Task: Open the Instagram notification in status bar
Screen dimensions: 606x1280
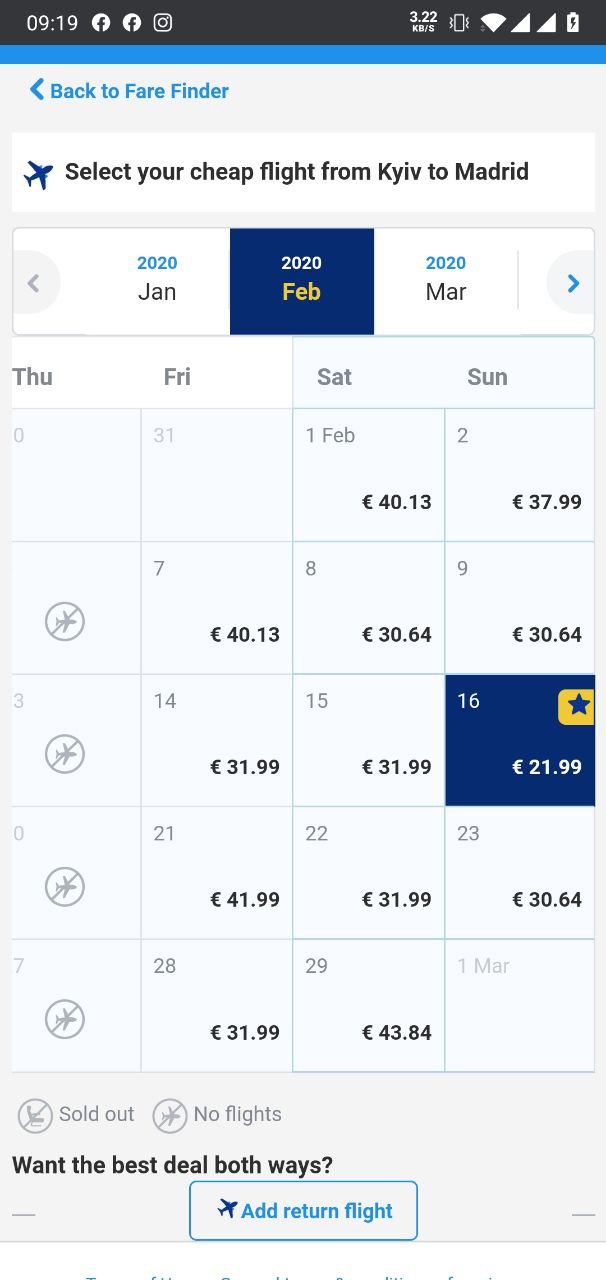Action: coord(163,22)
